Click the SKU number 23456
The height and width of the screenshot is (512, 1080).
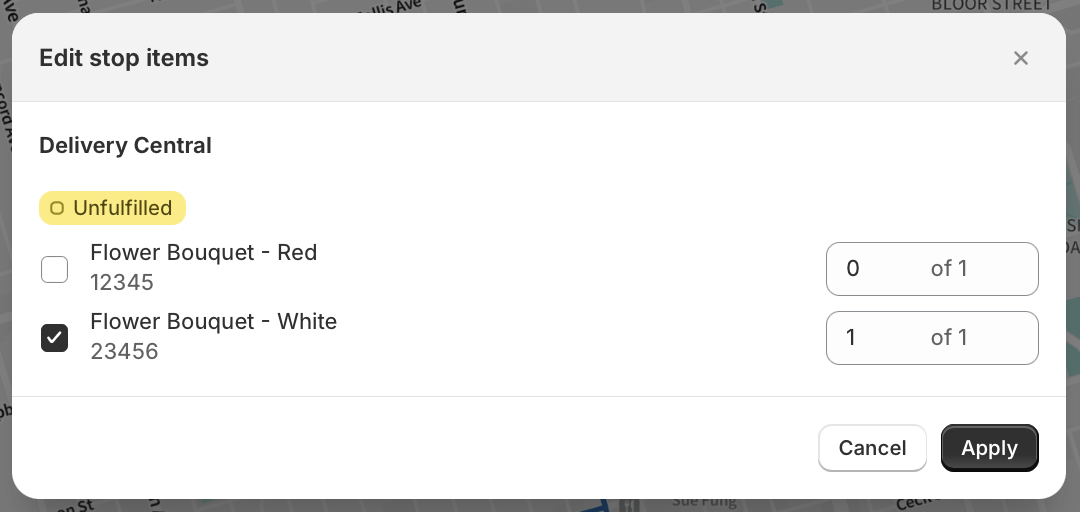124,351
